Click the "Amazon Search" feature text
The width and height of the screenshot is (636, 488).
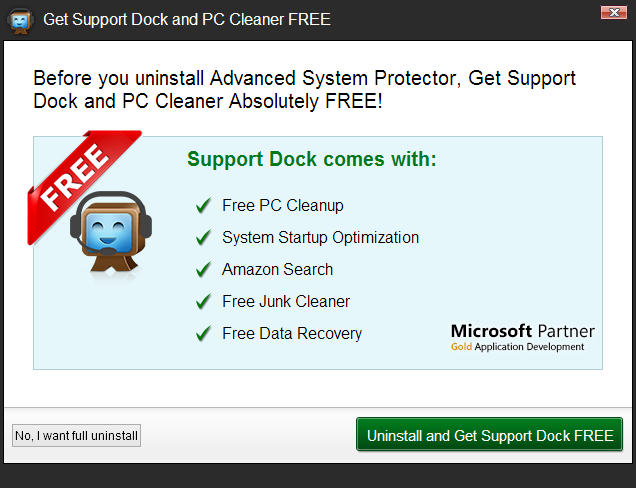tap(278, 270)
